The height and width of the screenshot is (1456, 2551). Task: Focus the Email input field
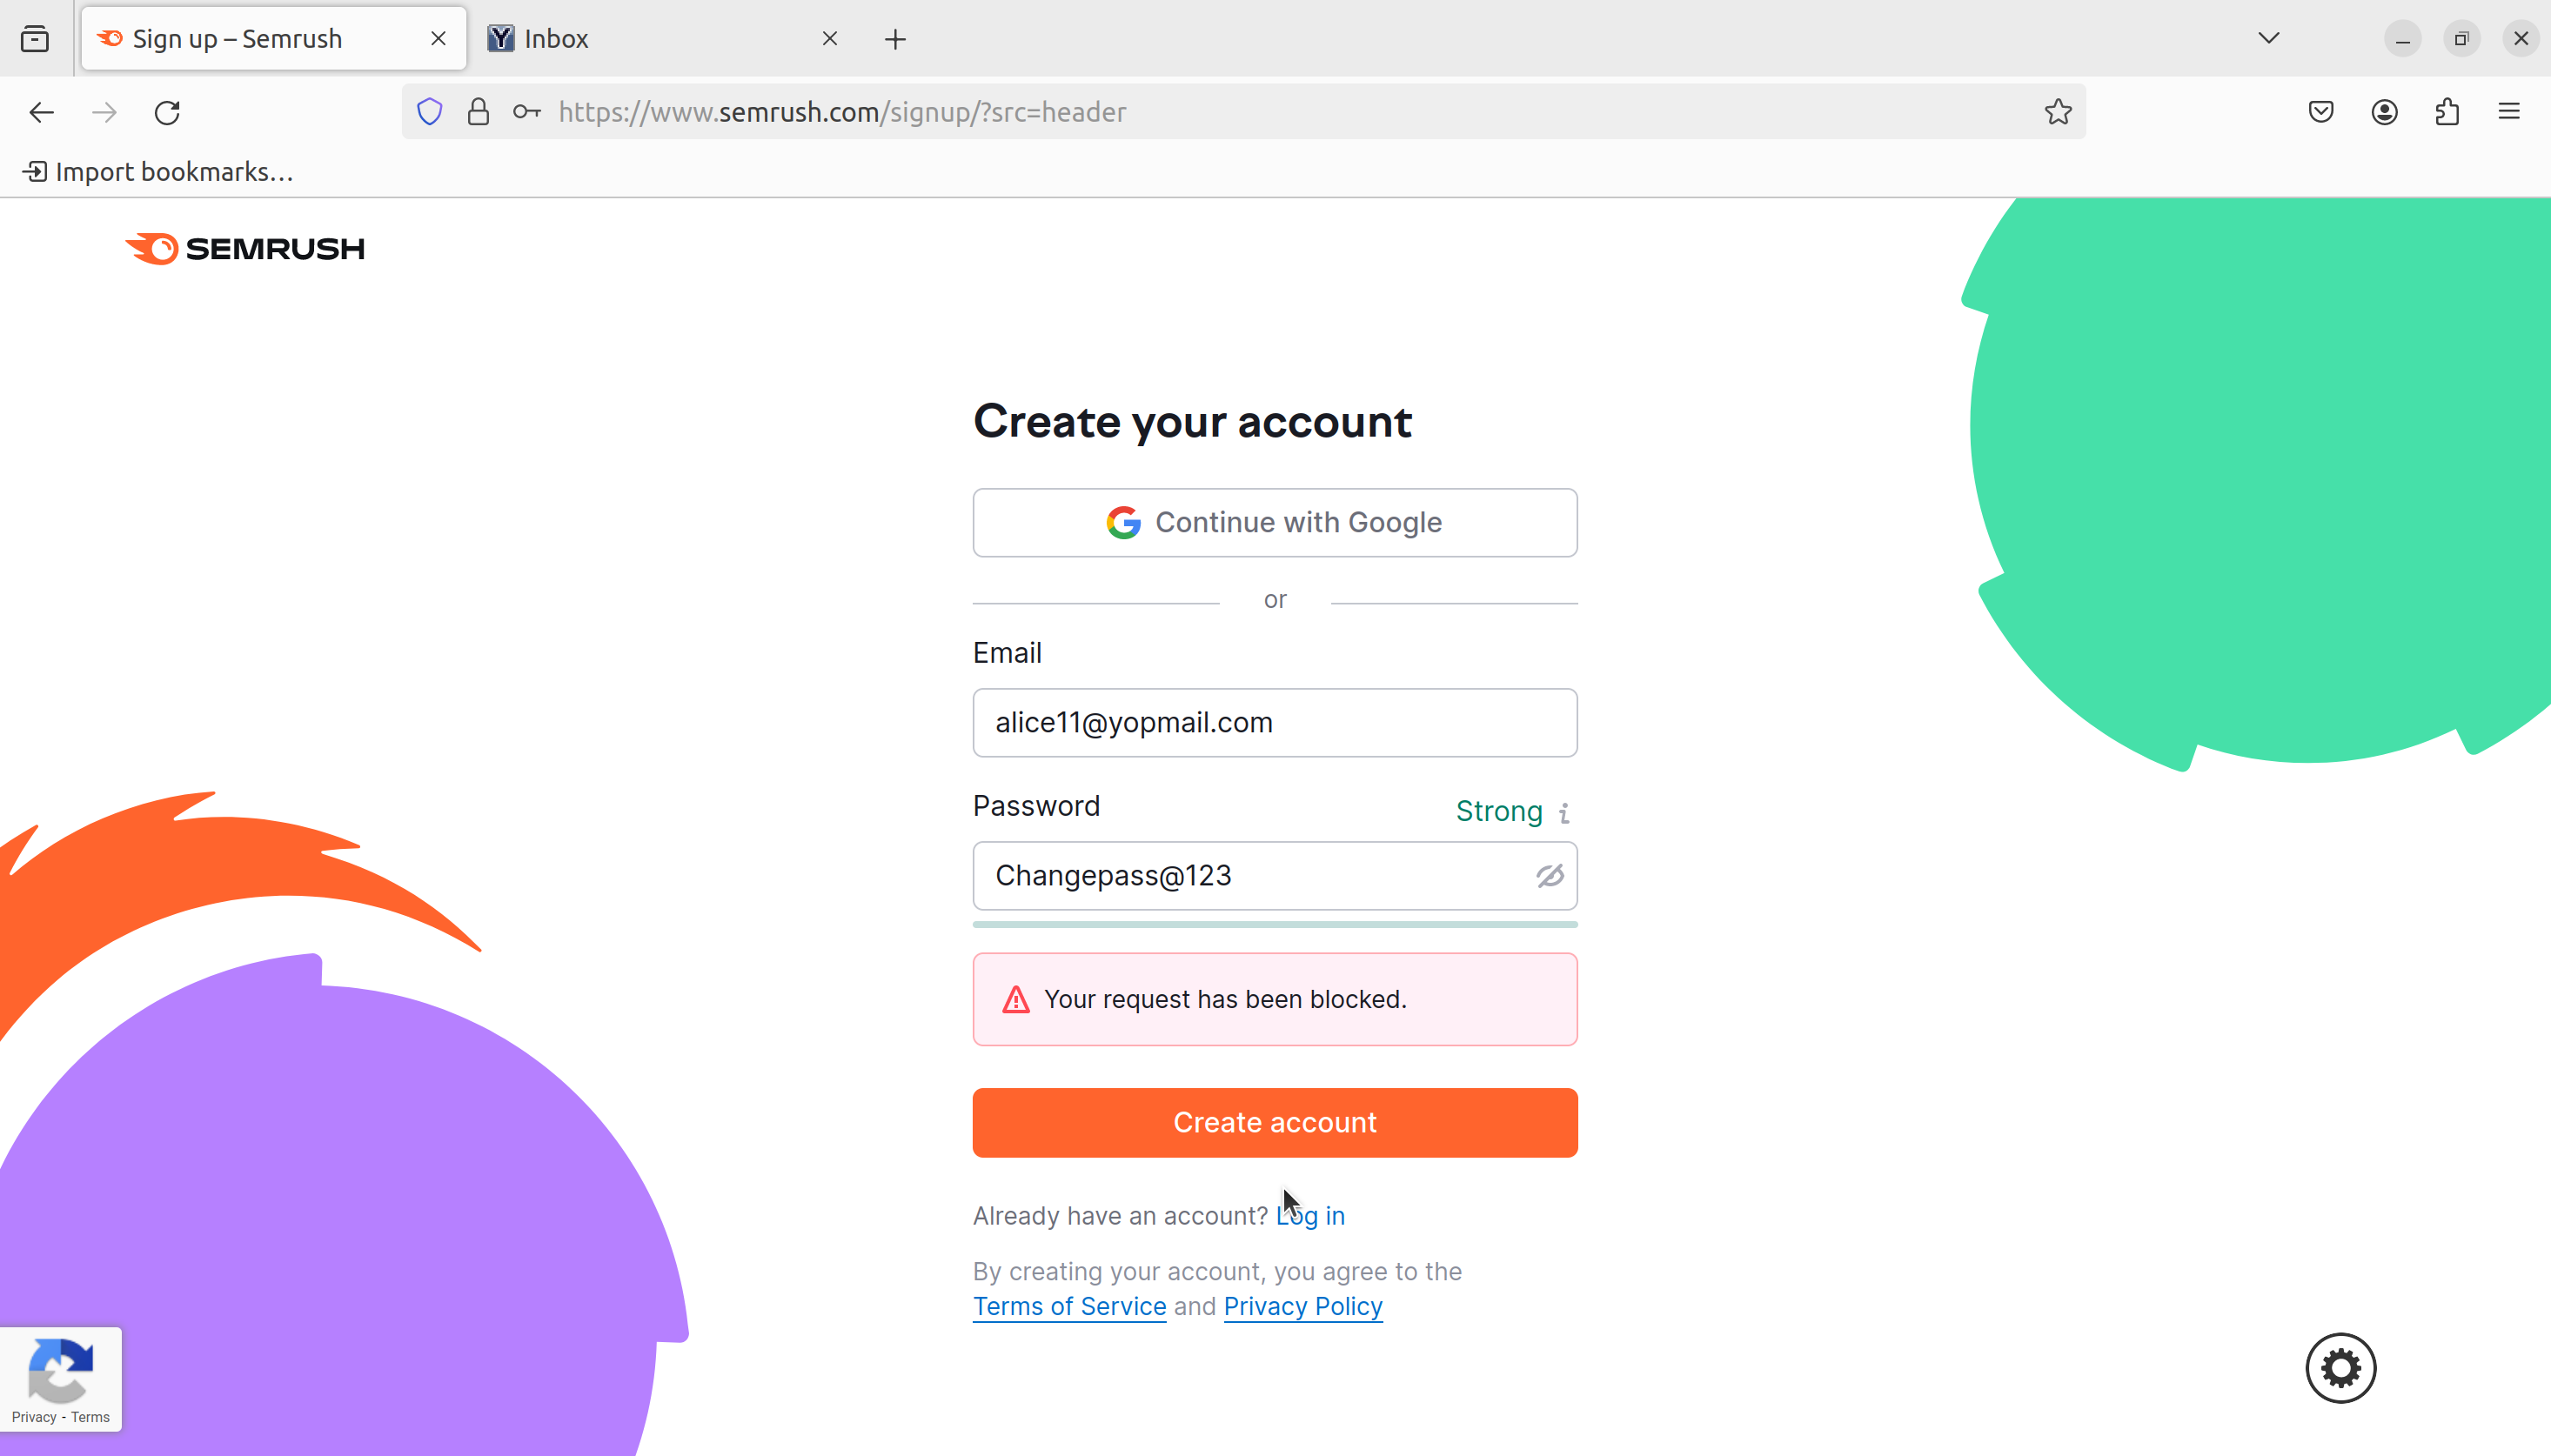click(1275, 722)
